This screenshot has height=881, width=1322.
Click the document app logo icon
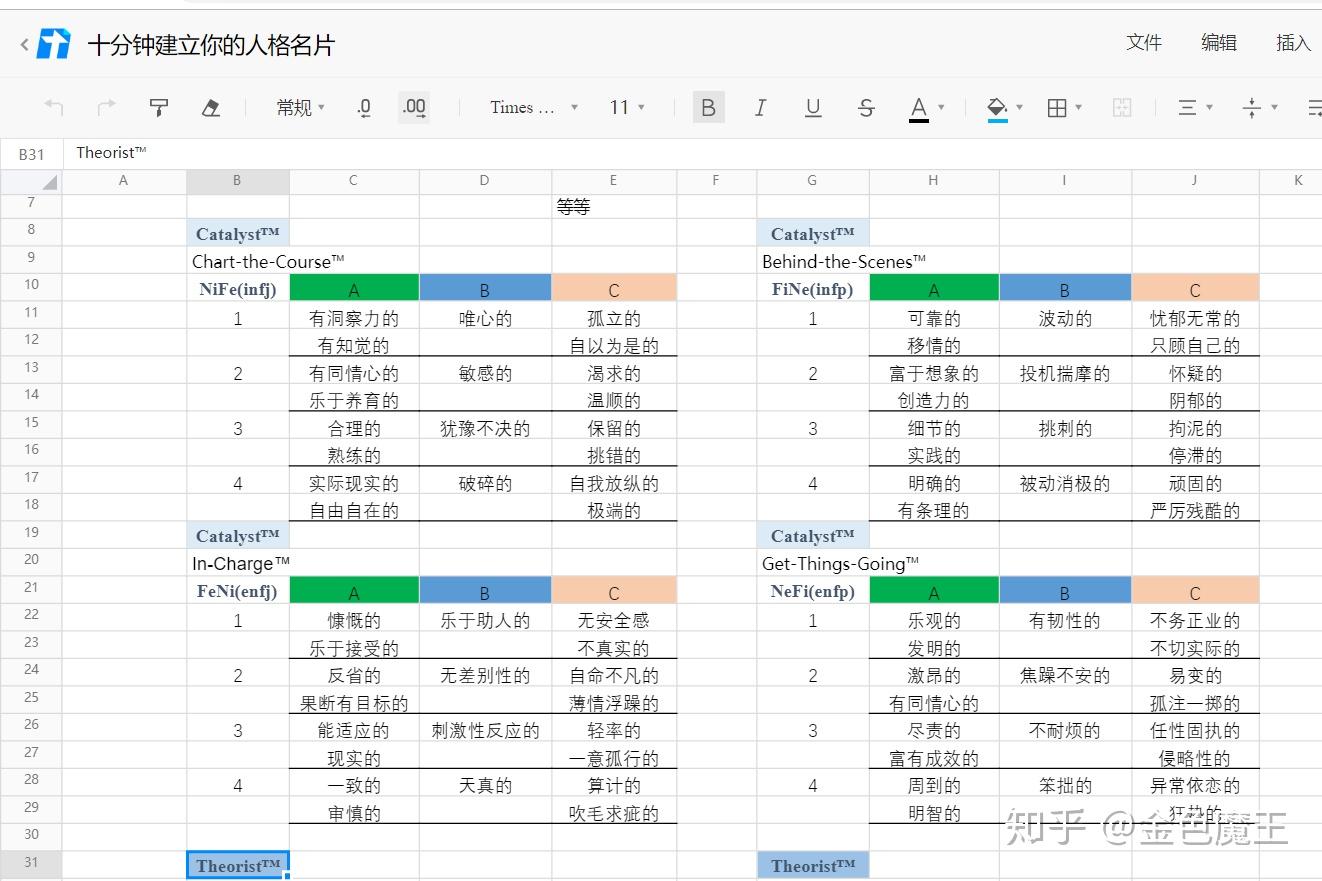click(55, 43)
